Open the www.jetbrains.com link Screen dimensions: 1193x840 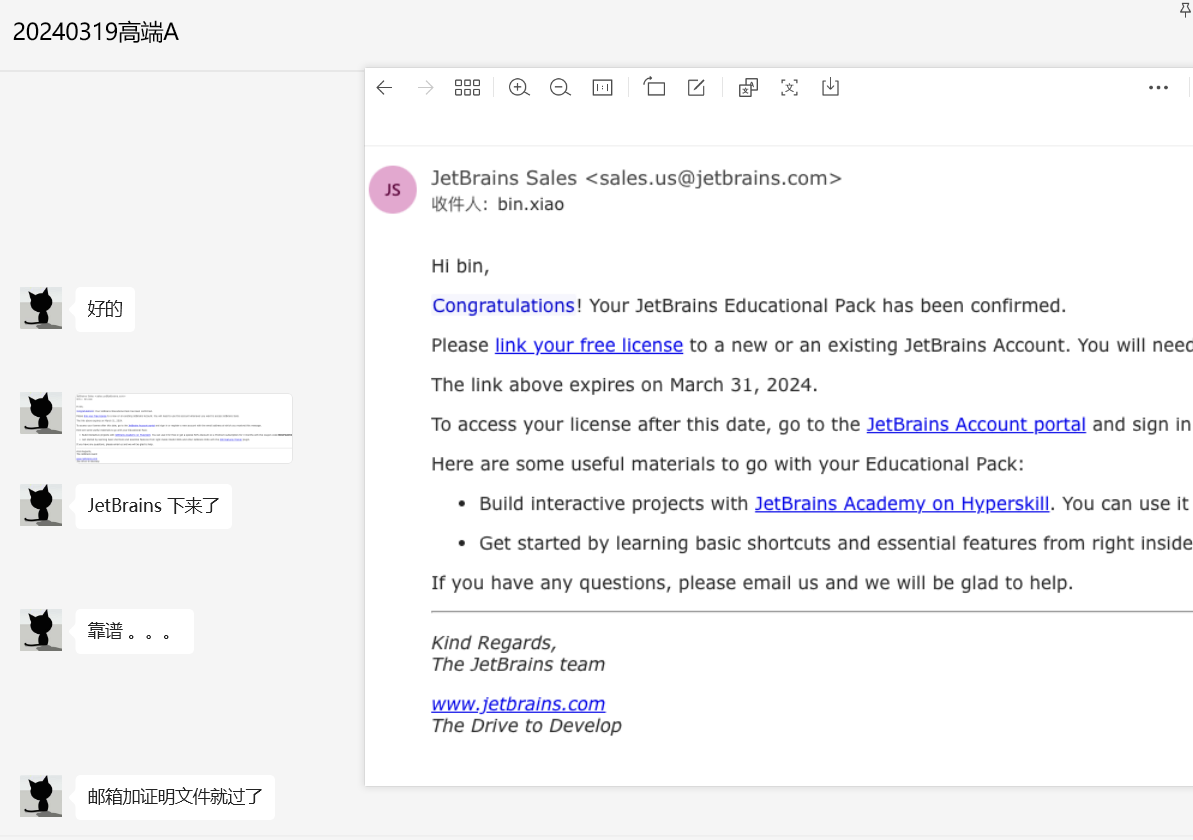tap(518, 704)
